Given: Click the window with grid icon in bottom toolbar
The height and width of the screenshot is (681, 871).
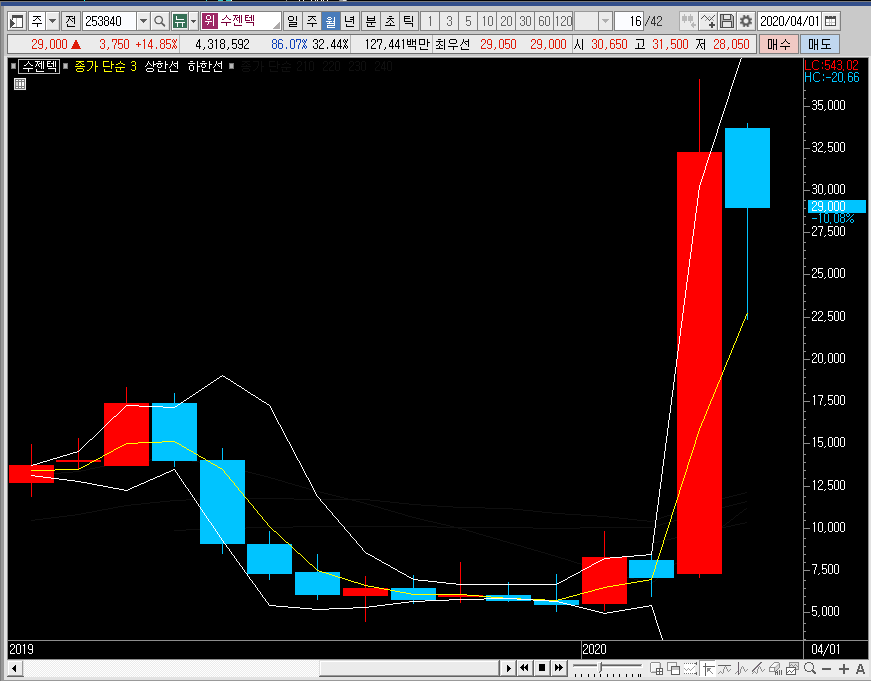Looking at the screenshot, I should point(657,668).
